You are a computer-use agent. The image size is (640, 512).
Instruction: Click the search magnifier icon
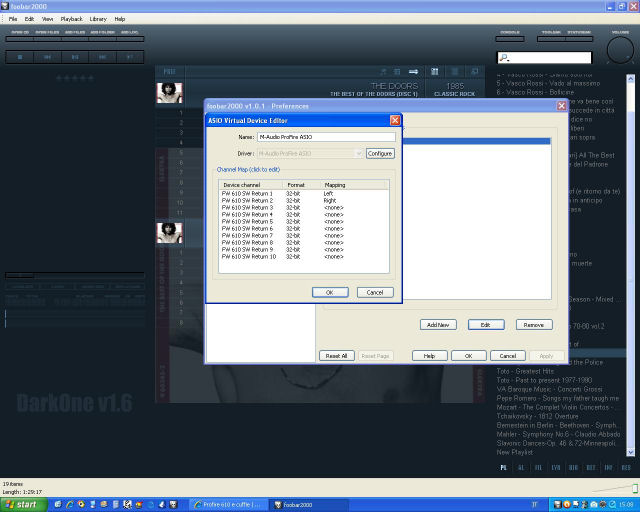504,58
